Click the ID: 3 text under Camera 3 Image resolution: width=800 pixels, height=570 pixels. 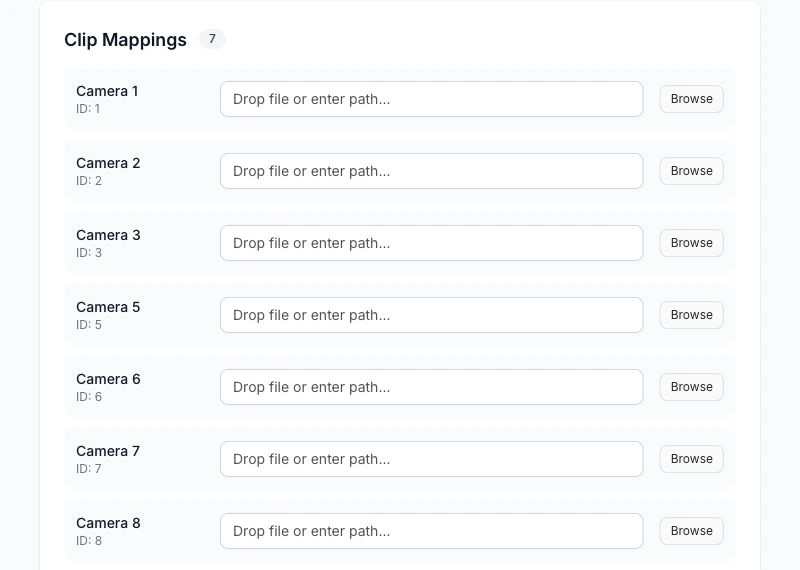tap(89, 253)
